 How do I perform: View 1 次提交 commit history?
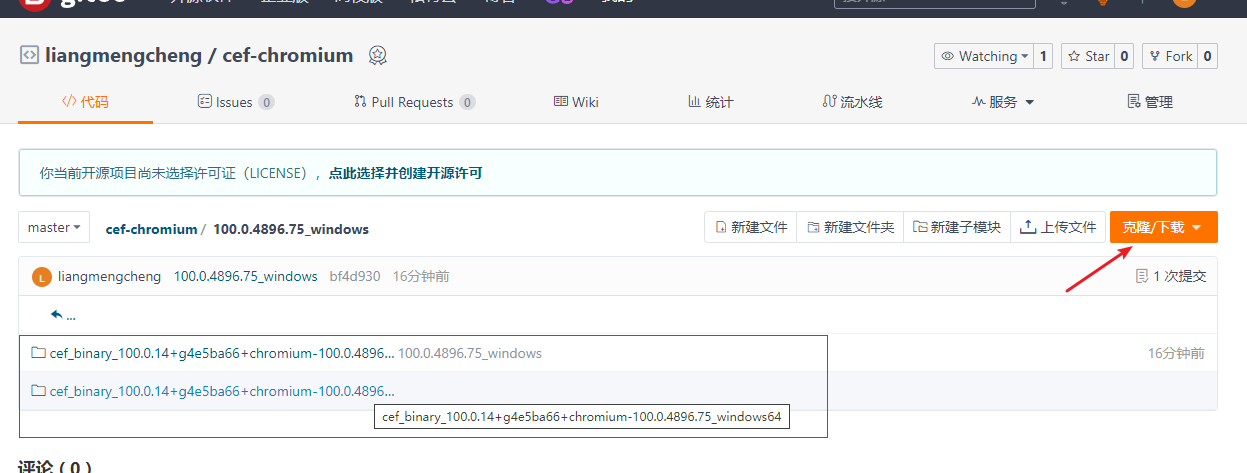(x=1171, y=276)
